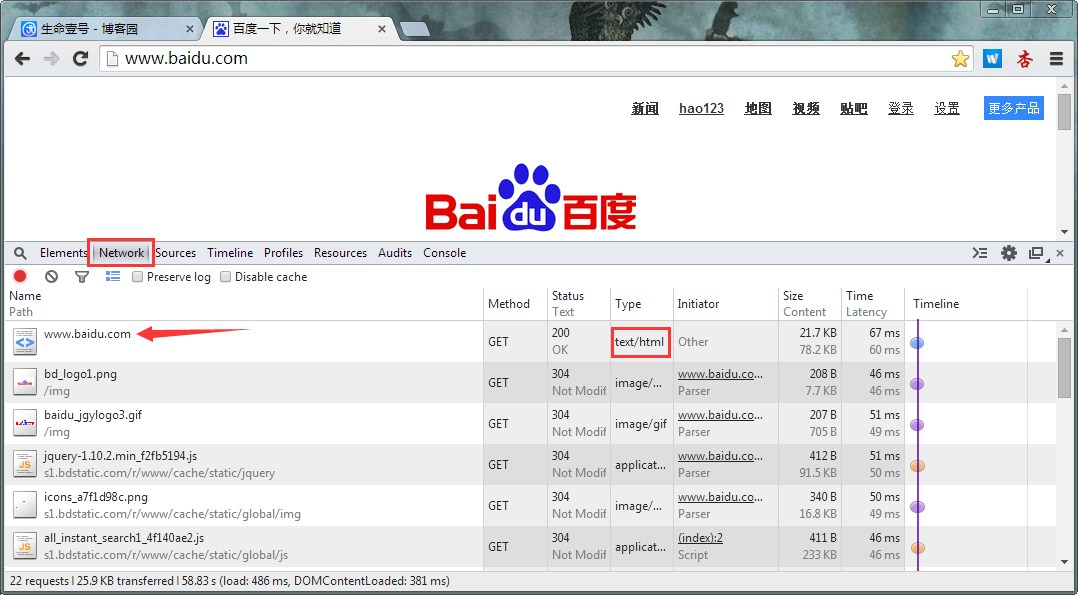Open the 地图 link
The image size is (1078, 595).
click(x=758, y=108)
